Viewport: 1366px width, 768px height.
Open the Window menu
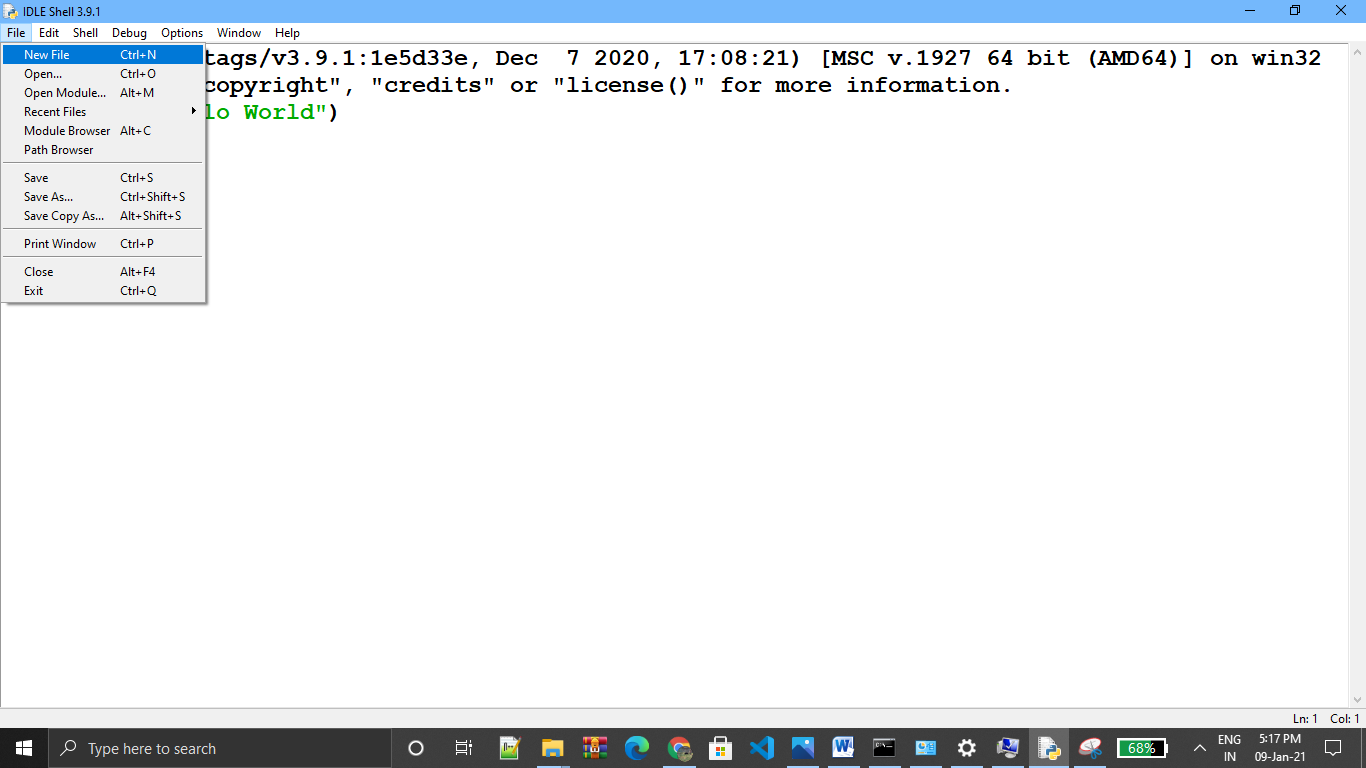pyautogui.click(x=239, y=33)
